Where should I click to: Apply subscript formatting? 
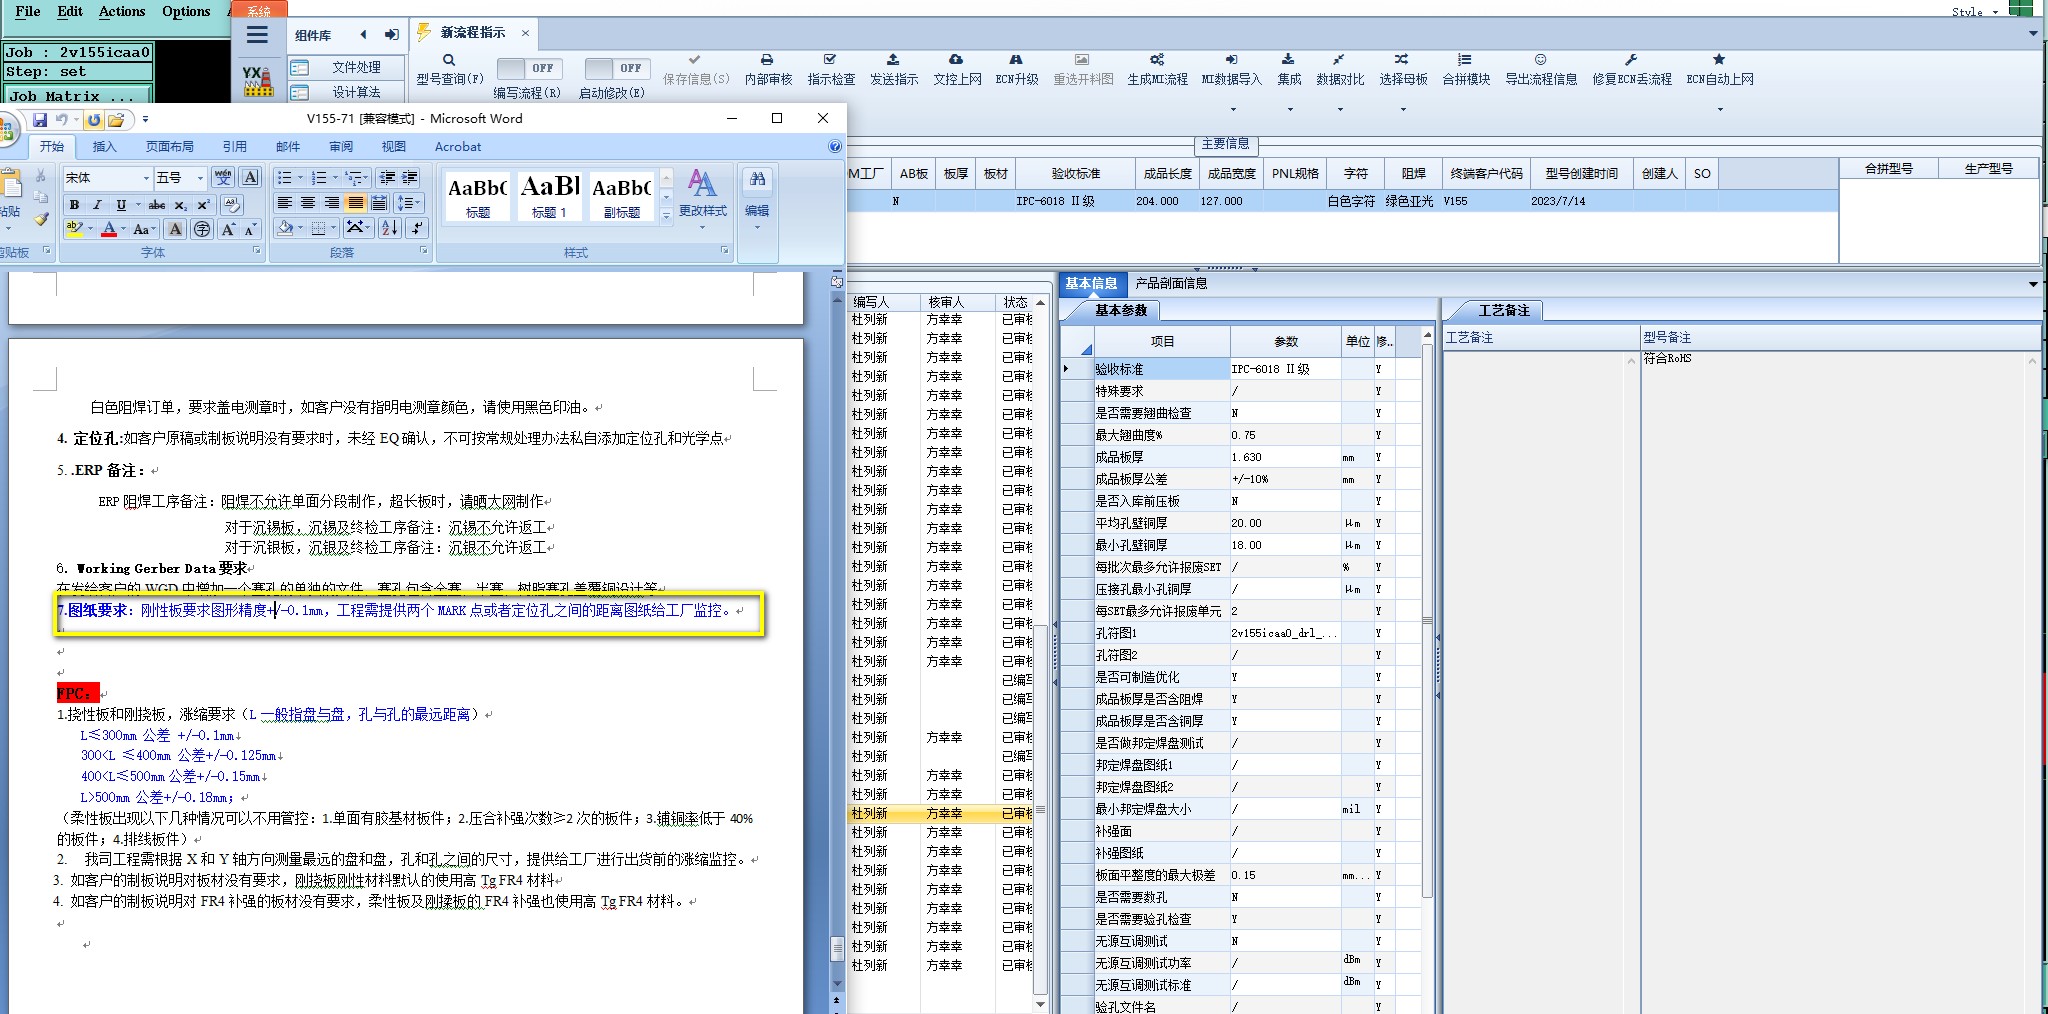click(181, 205)
